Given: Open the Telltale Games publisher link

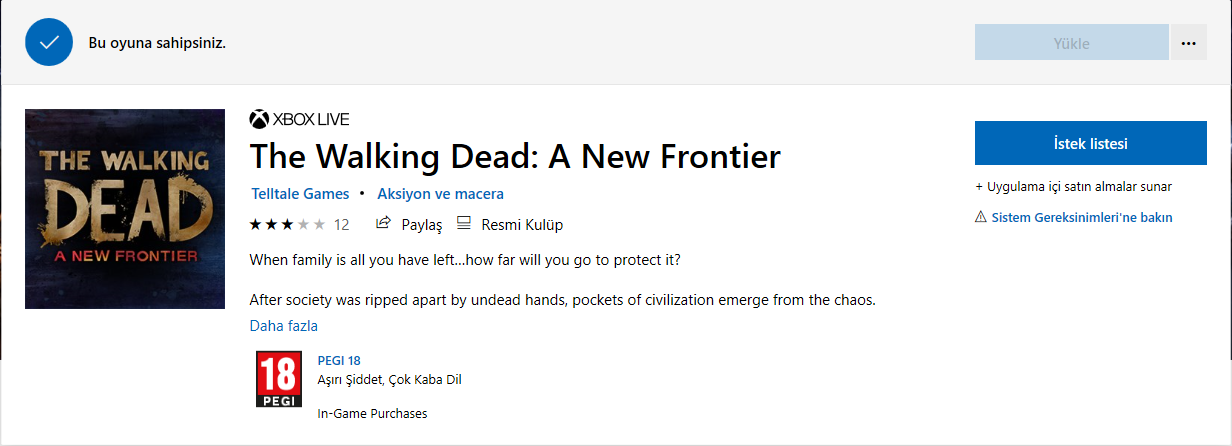Looking at the screenshot, I should tap(299, 194).
